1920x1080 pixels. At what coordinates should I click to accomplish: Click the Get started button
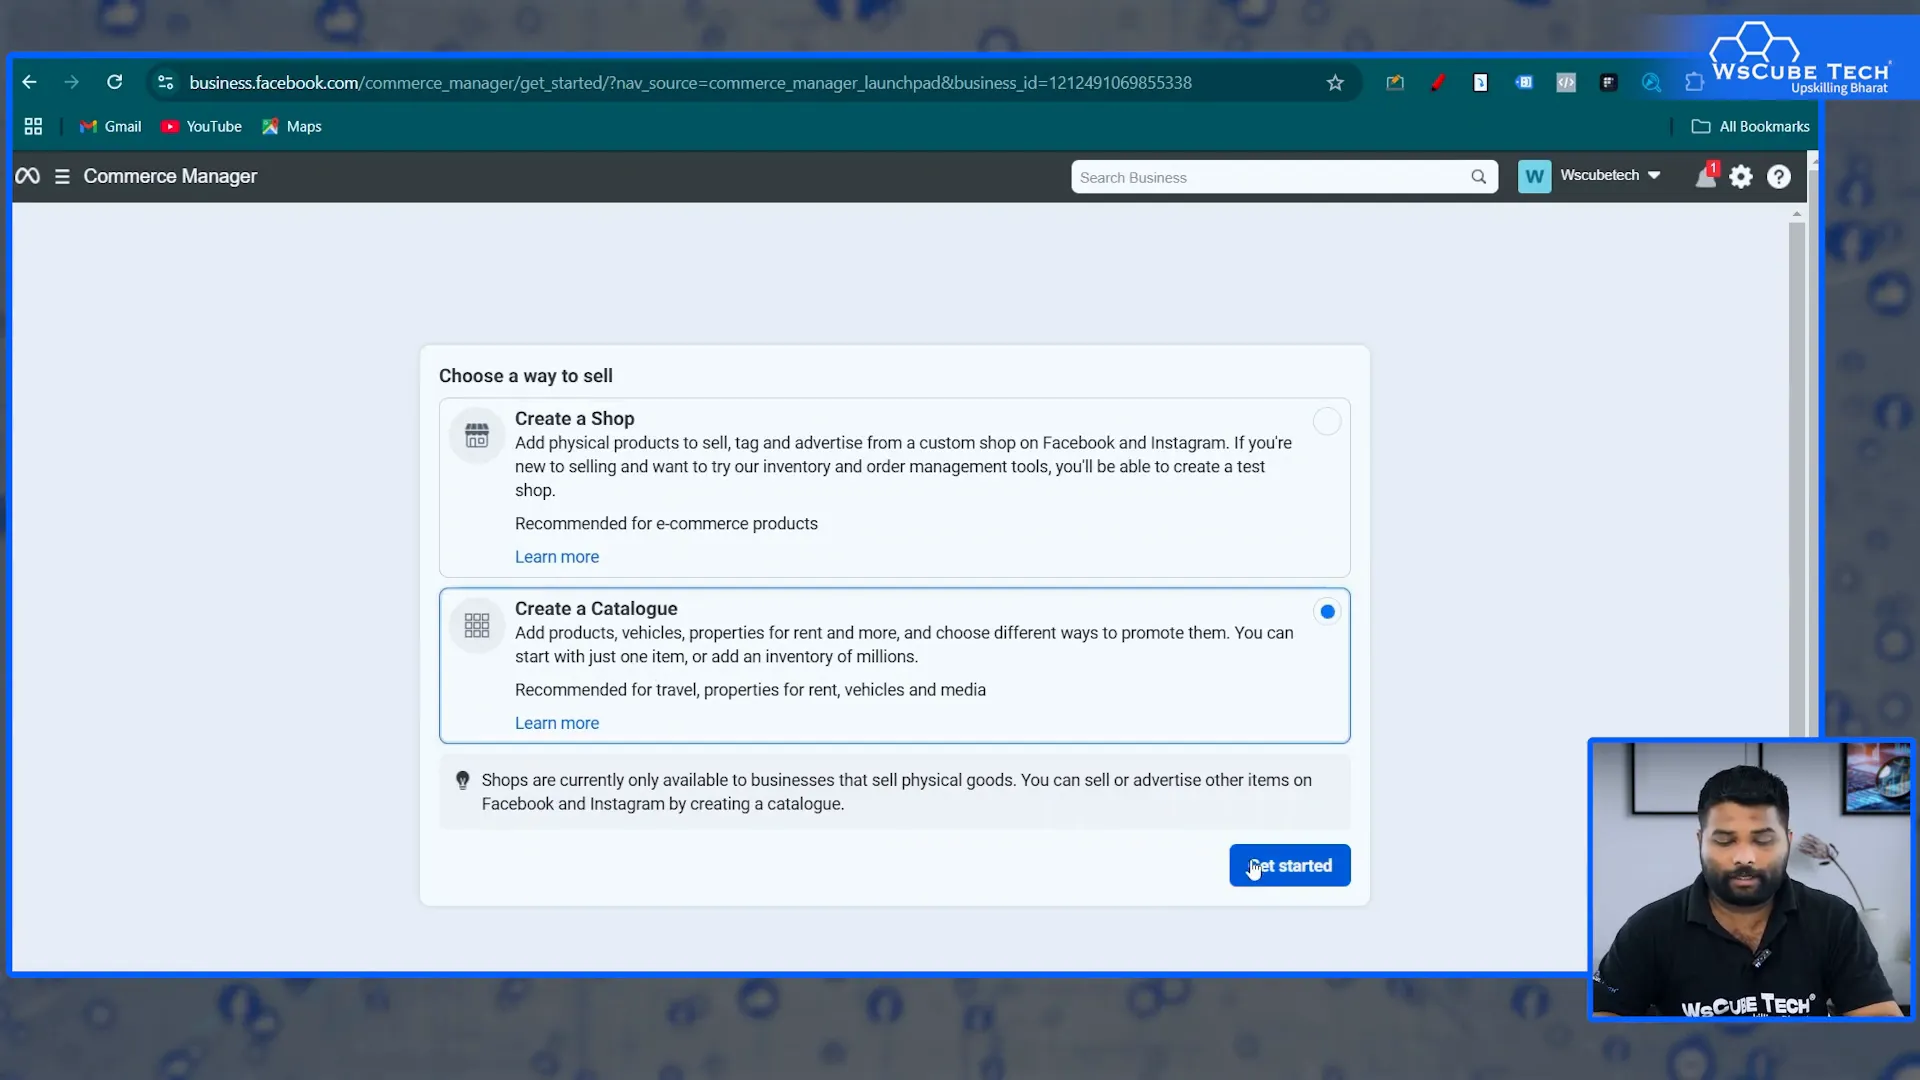coord(1289,865)
